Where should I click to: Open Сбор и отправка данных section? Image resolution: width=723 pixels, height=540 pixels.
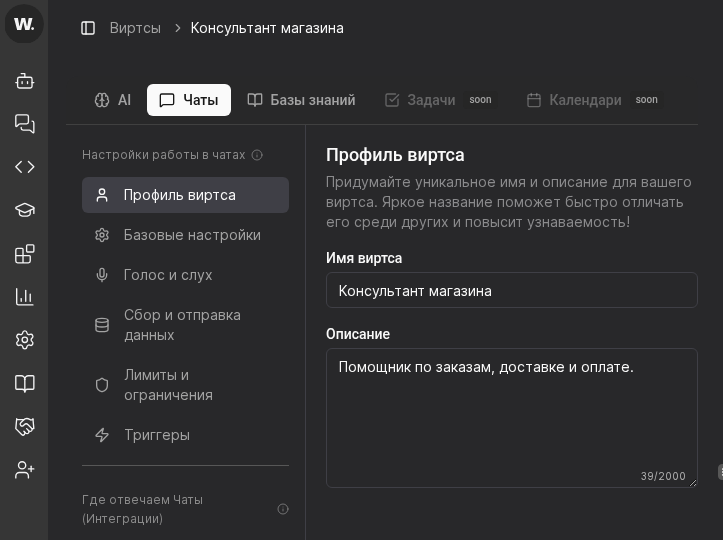[x=185, y=325]
